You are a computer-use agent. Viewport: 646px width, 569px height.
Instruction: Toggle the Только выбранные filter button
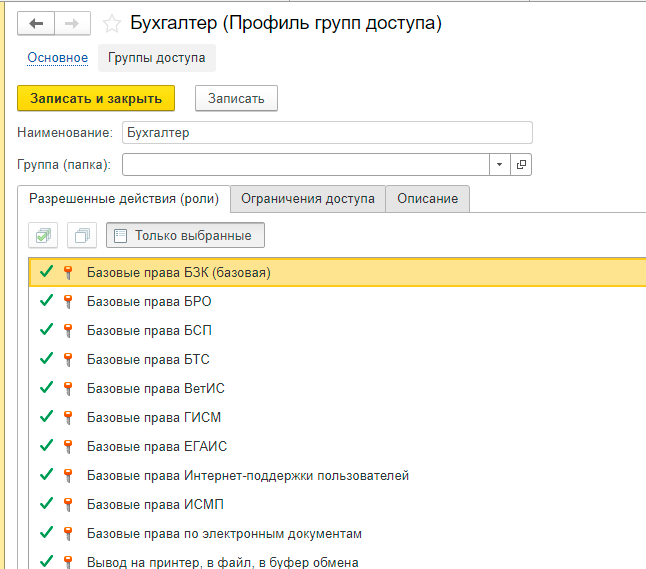click(185, 236)
